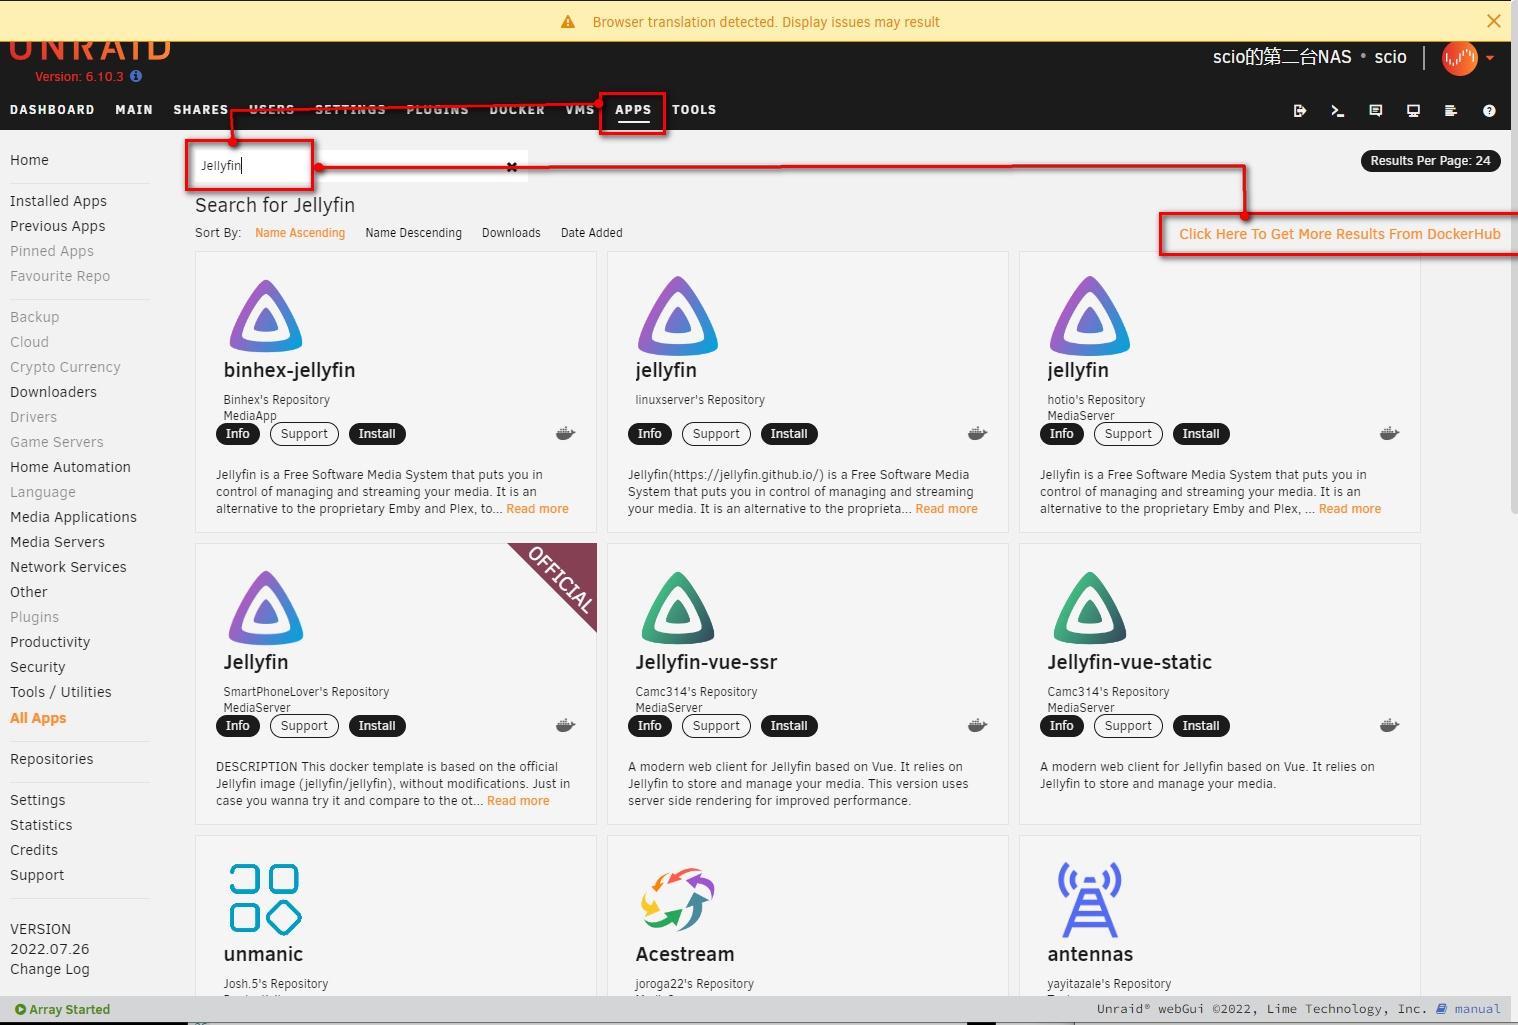Open the feedback speech-bubble icon
Viewport: 1518px width, 1025px height.
click(1375, 111)
